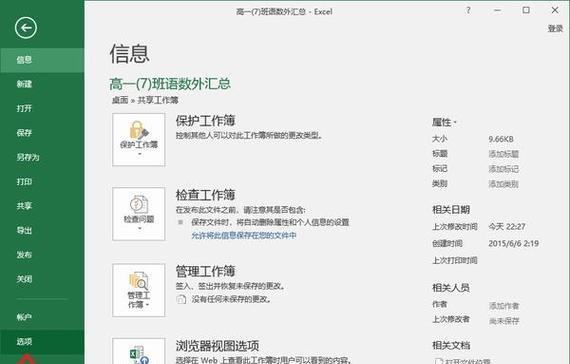Open the 发布 page

(x=42, y=255)
